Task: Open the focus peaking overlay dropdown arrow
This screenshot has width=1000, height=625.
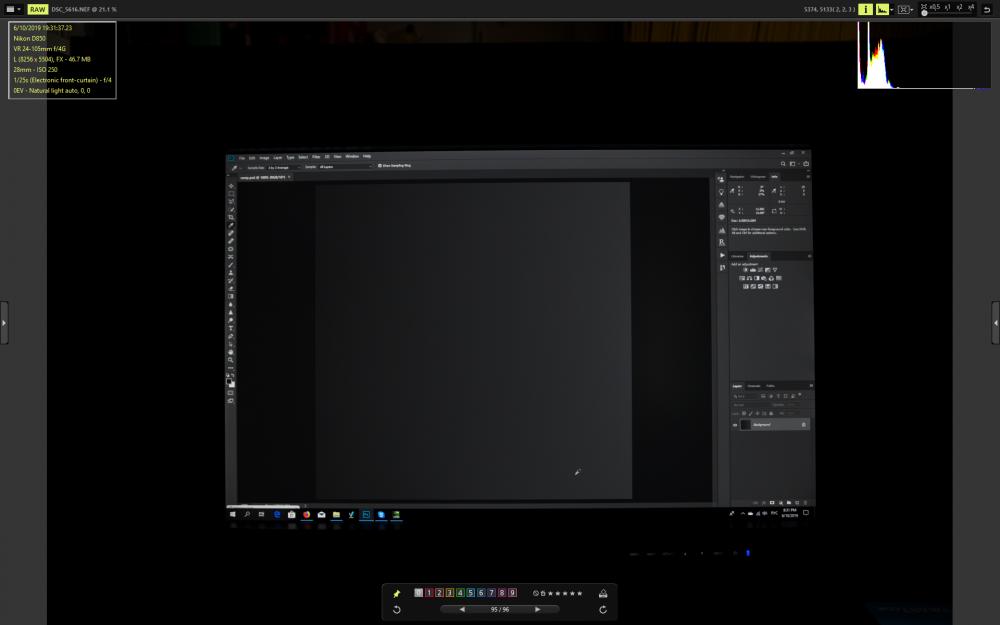Action: pyautogui.click(x=912, y=10)
